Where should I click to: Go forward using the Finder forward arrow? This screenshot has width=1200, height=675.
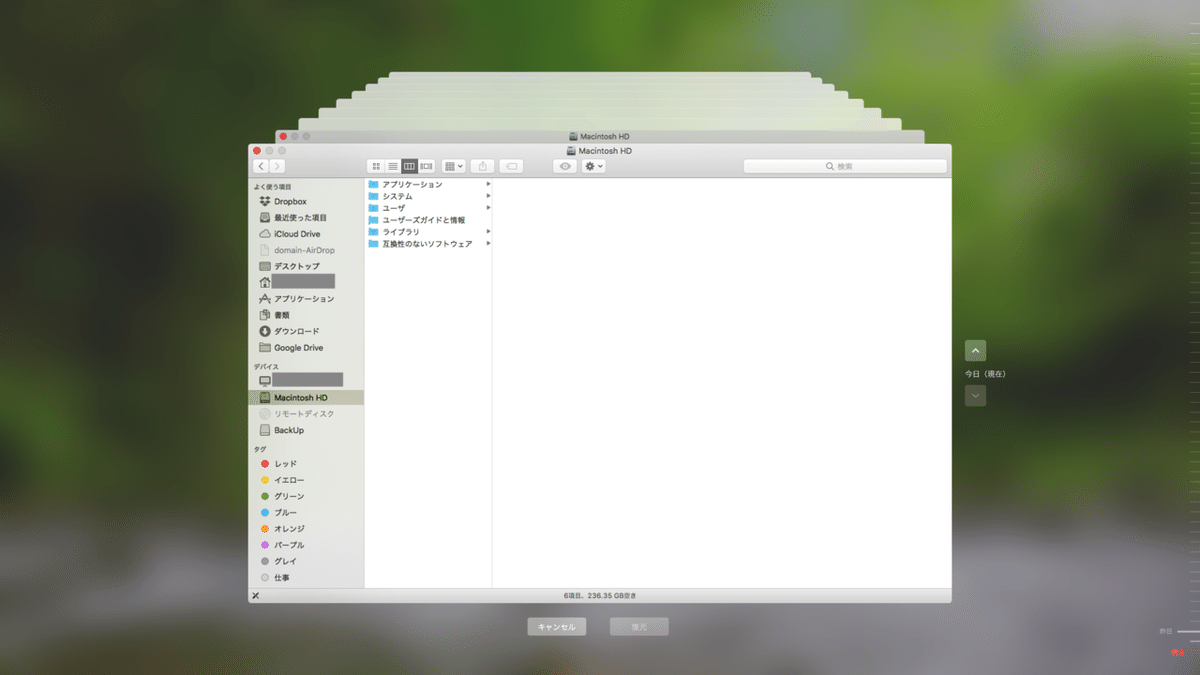pos(277,166)
